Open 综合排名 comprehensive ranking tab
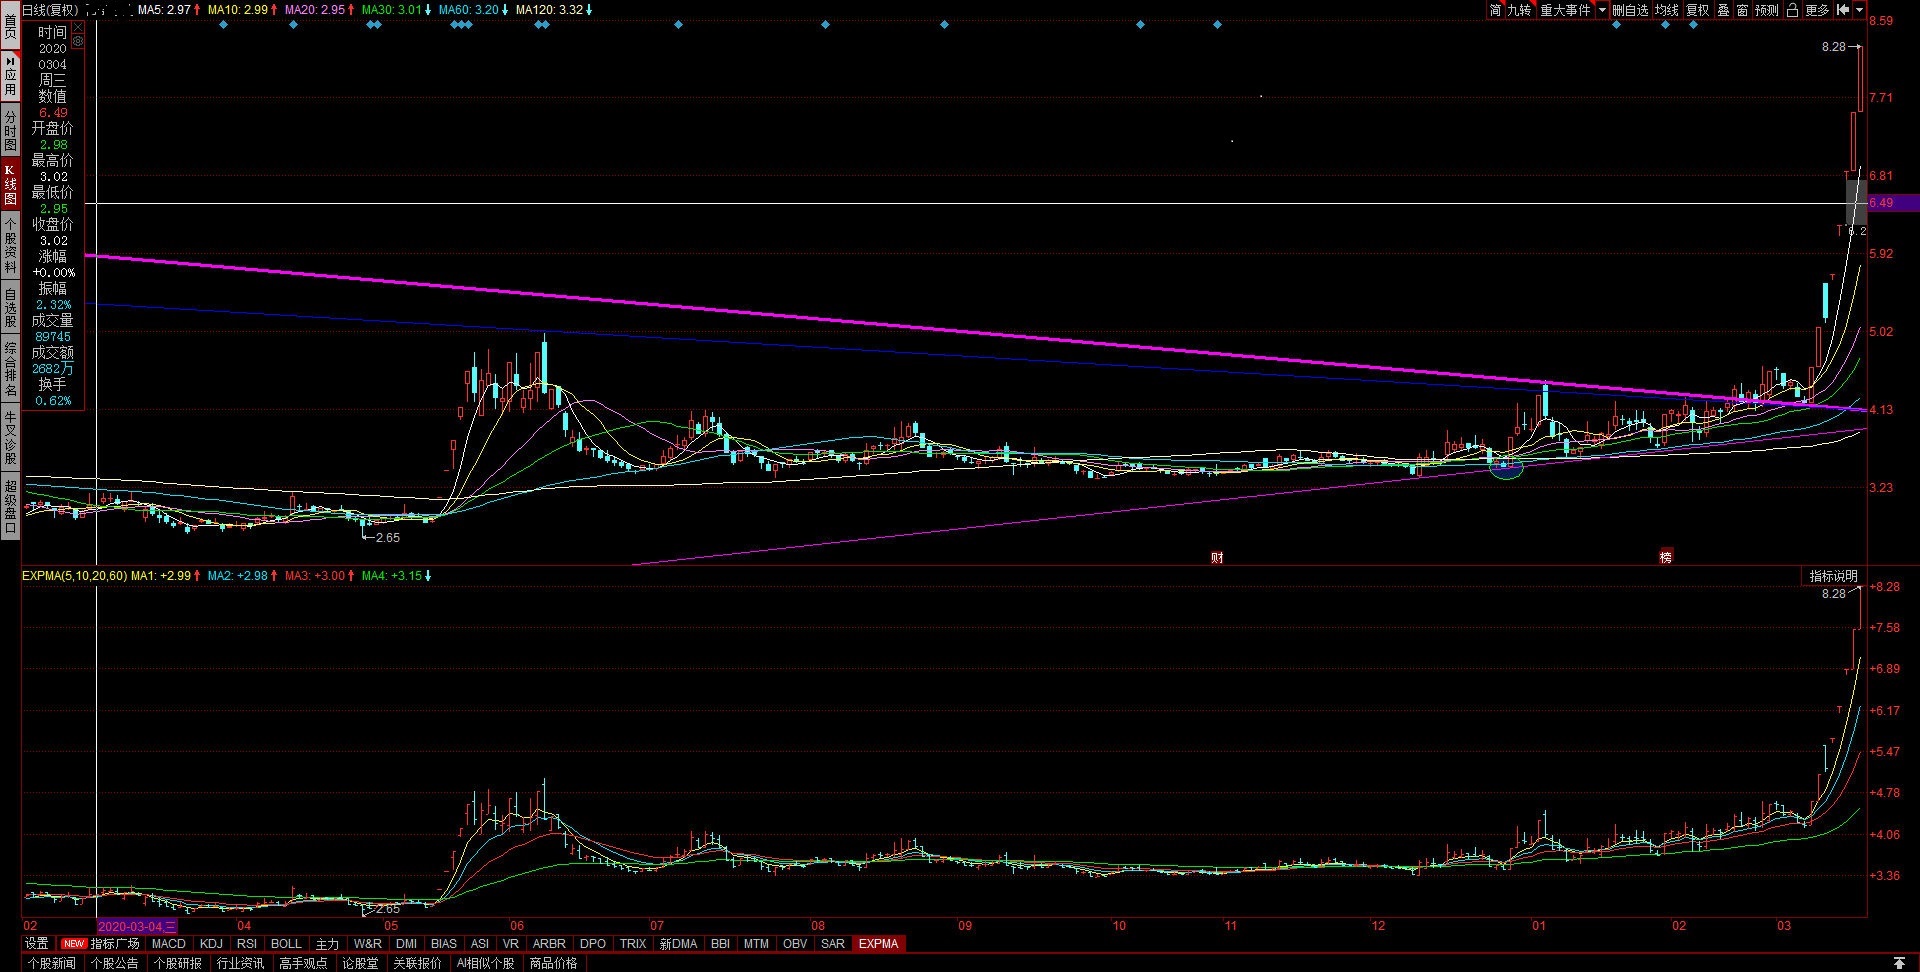The height and width of the screenshot is (972, 1920). click(x=10, y=368)
